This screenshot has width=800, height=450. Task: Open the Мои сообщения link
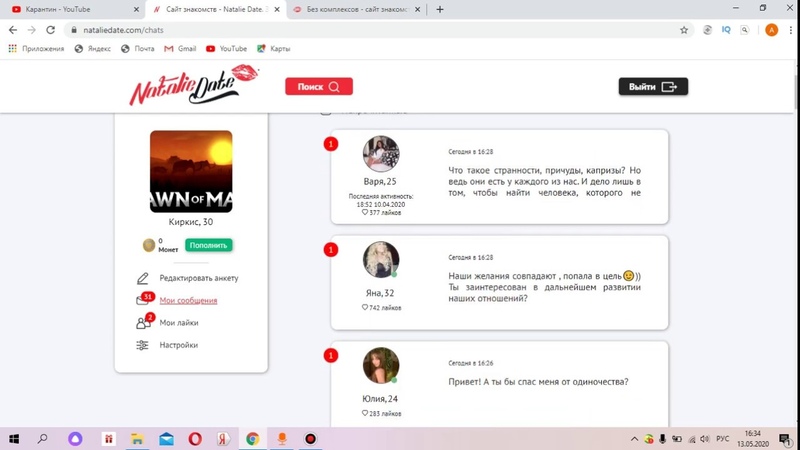pyautogui.click(x=188, y=300)
